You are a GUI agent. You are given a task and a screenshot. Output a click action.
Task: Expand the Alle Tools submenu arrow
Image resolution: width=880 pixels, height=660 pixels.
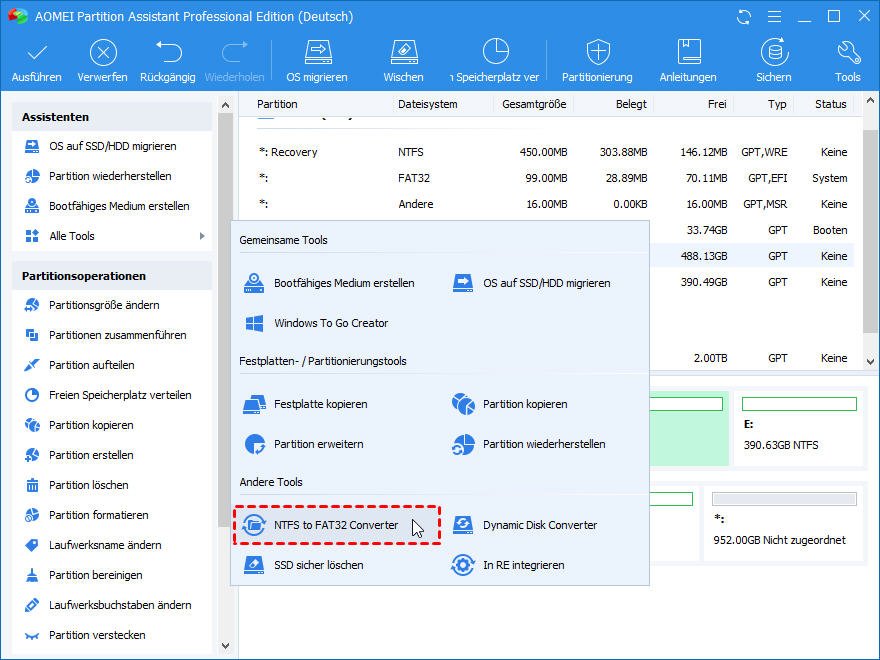[202, 236]
